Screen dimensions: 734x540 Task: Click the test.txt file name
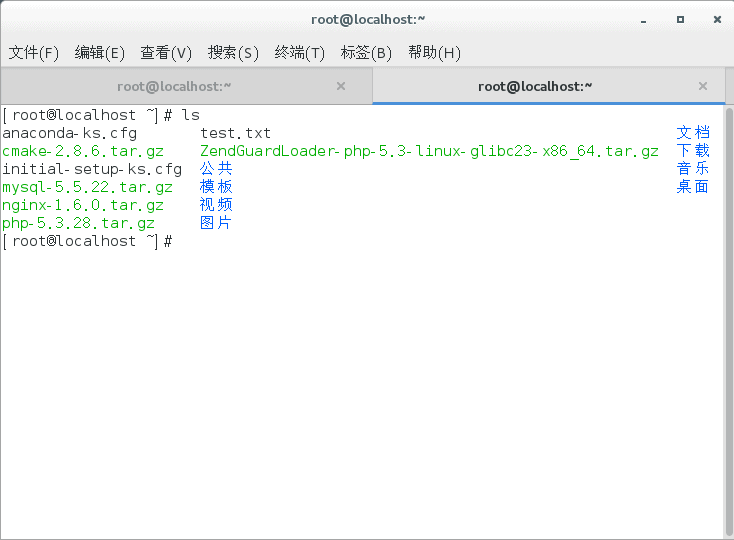[x=236, y=133]
